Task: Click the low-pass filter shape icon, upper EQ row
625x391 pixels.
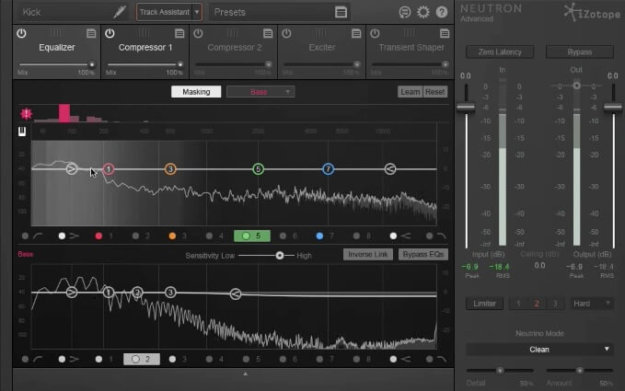Action: [x=441, y=236]
